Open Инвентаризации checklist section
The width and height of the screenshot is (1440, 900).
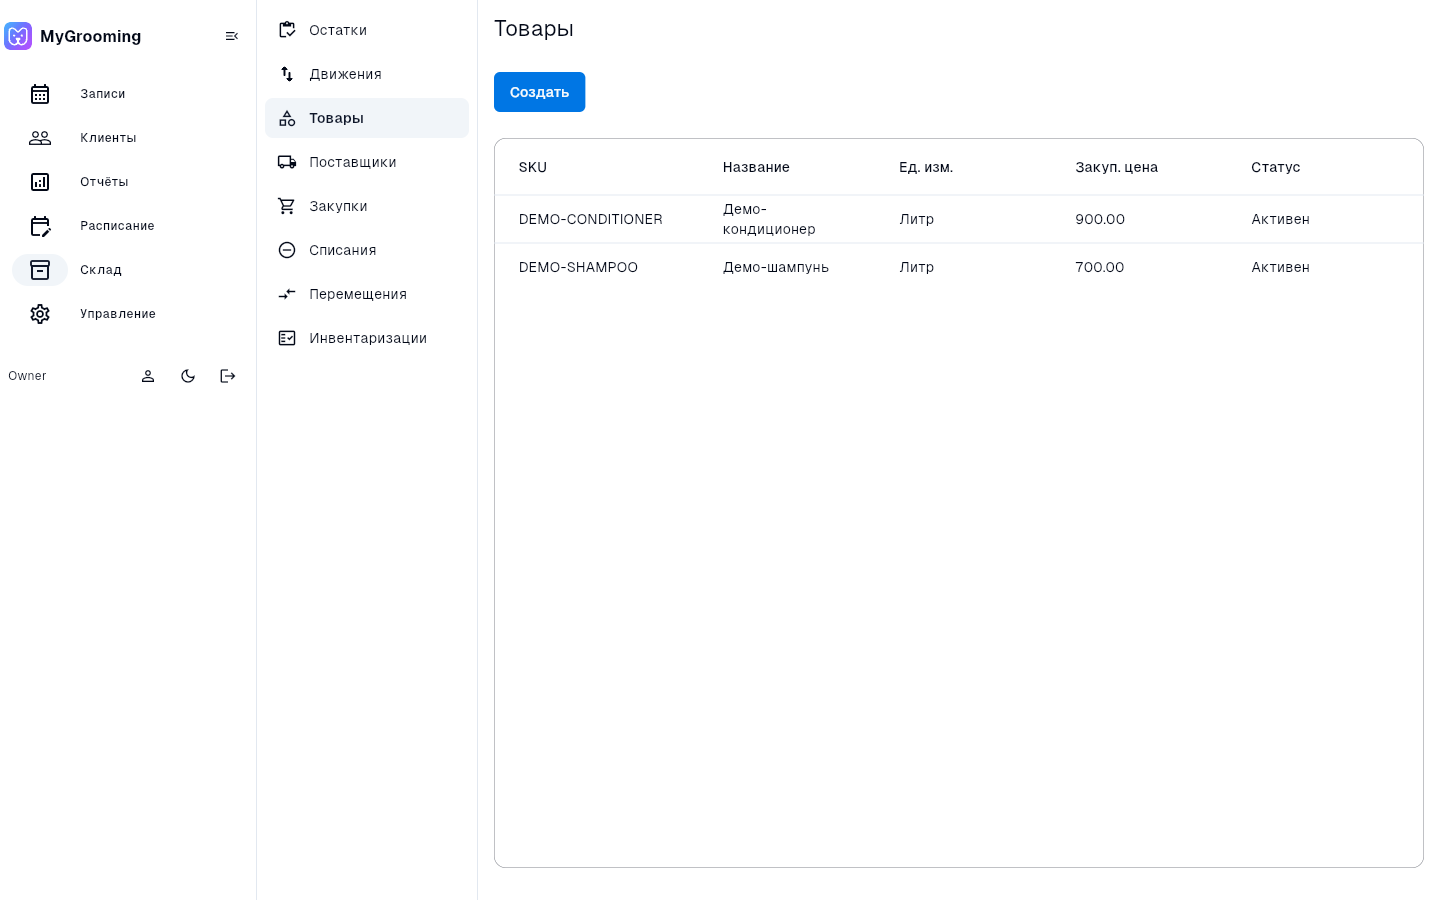pyautogui.click(x=367, y=338)
